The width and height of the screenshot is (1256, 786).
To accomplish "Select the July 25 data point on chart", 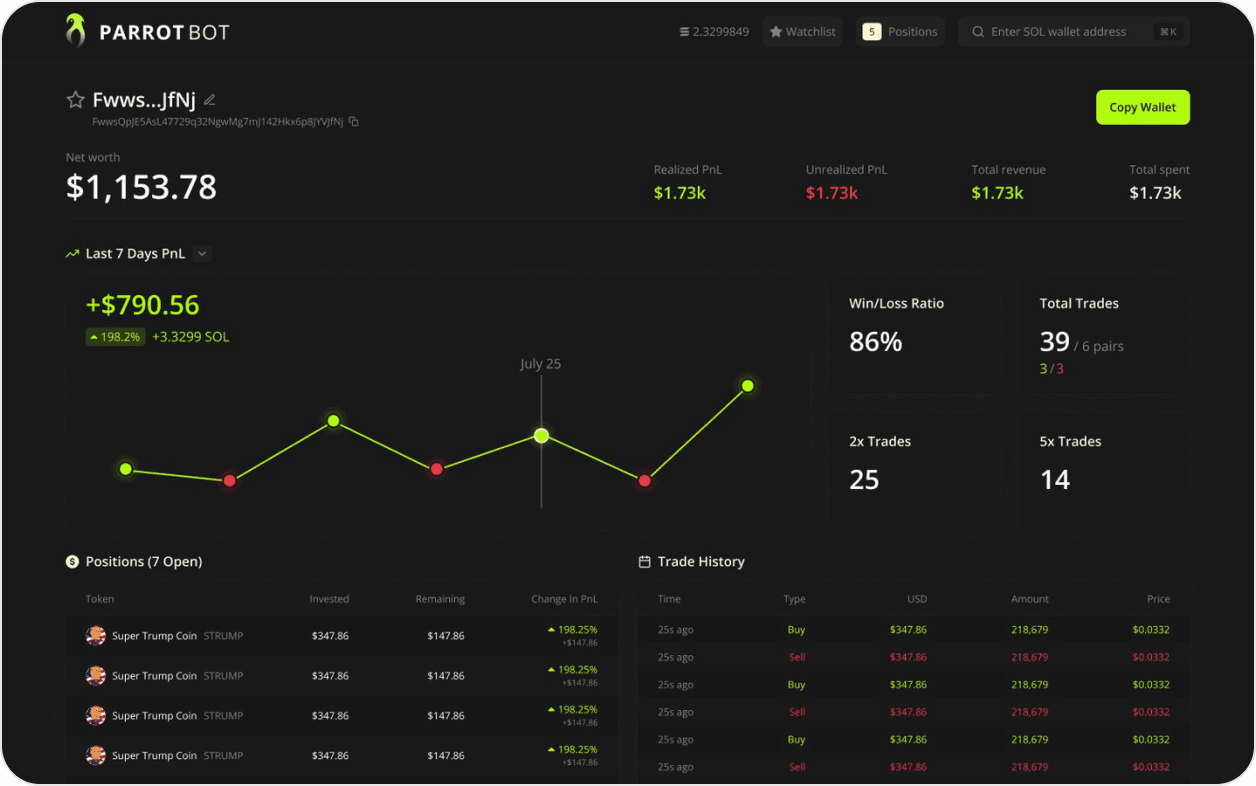I will 541,435.
